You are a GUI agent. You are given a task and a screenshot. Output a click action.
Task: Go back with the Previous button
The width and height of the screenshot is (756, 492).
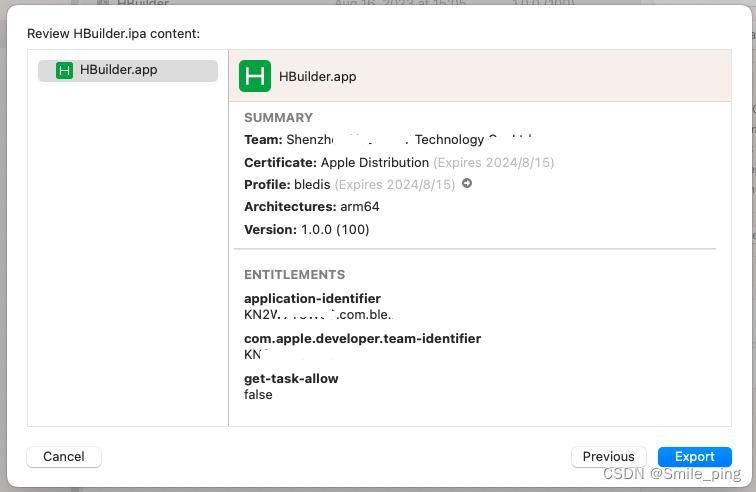(608, 456)
